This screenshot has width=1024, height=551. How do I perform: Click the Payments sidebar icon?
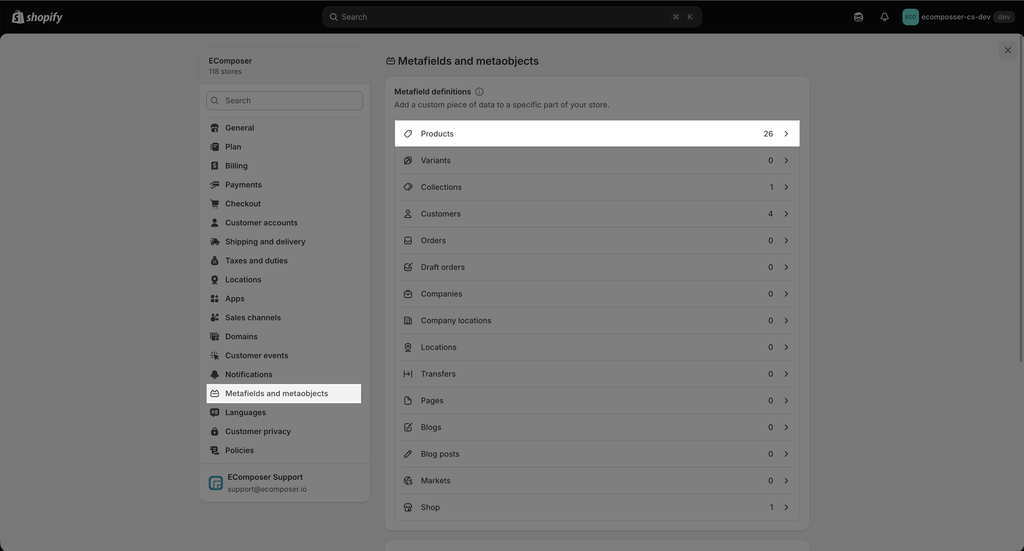pyautogui.click(x=214, y=185)
